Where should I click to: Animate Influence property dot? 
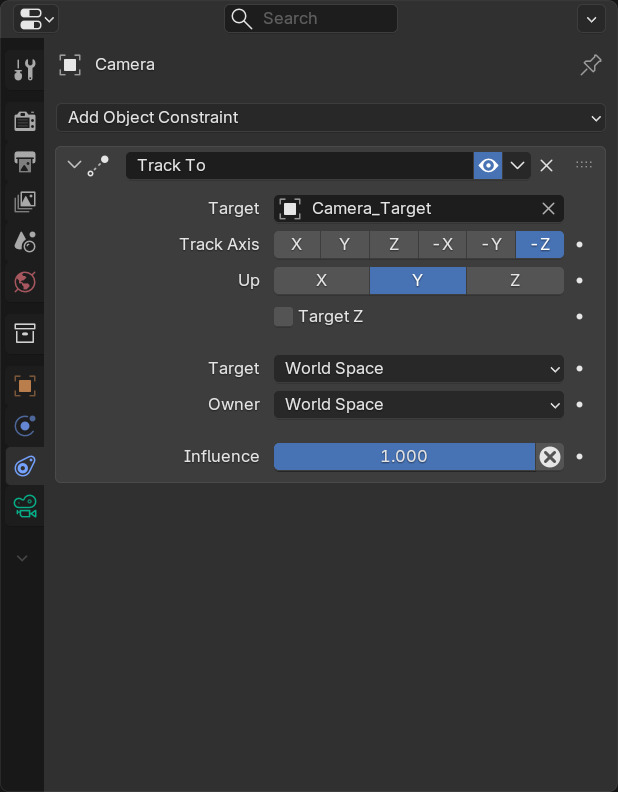579,457
